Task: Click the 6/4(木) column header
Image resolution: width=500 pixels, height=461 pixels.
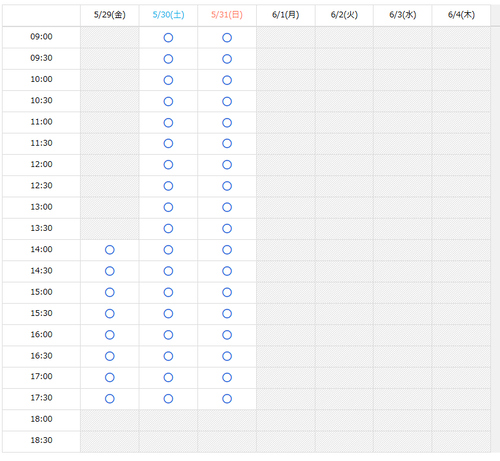Action: (x=461, y=15)
